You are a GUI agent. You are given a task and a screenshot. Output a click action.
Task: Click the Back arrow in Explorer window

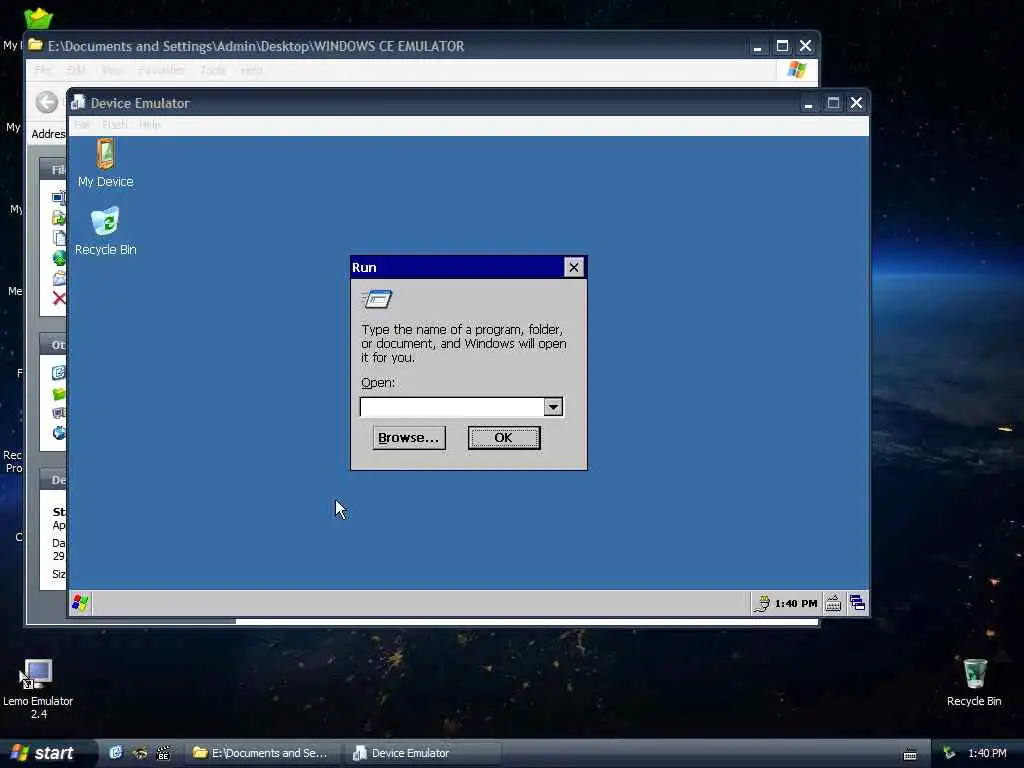pyautogui.click(x=46, y=102)
